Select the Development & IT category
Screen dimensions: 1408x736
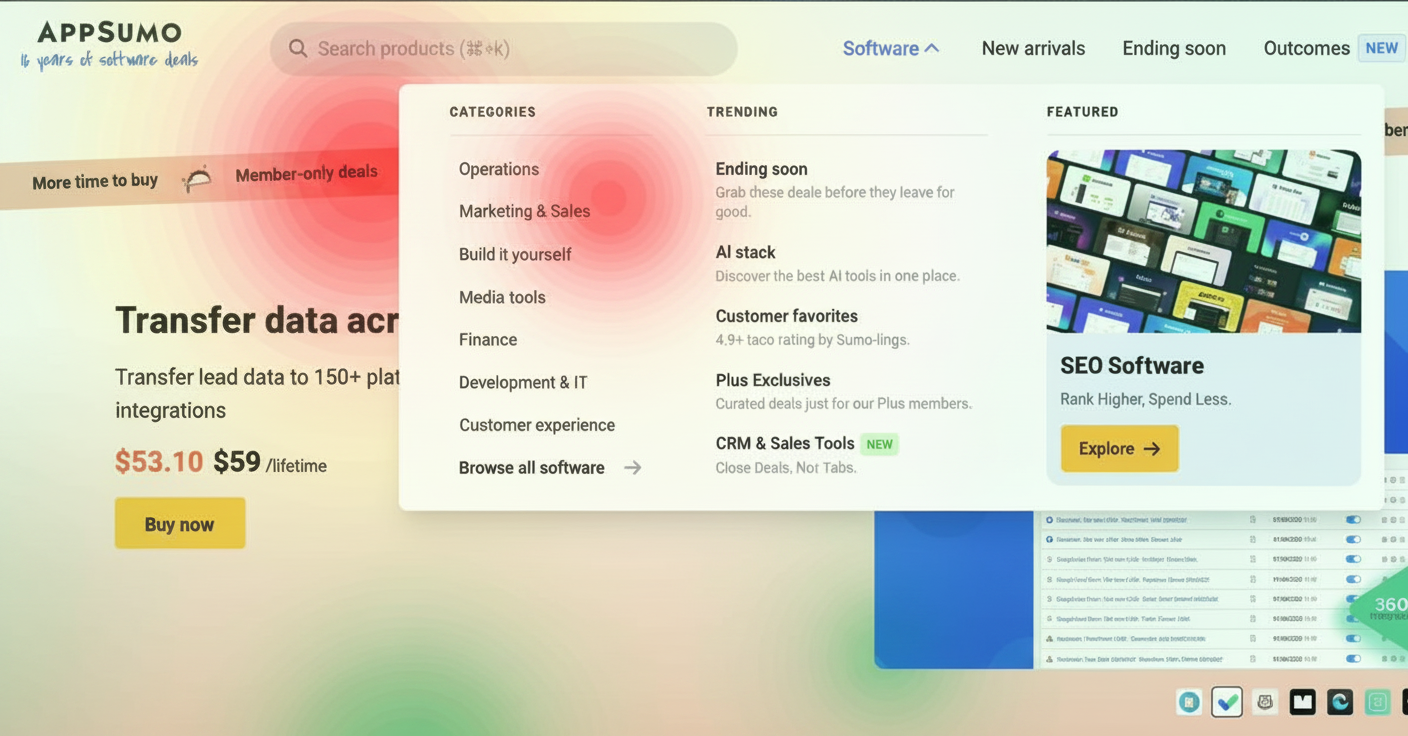[x=523, y=382]
